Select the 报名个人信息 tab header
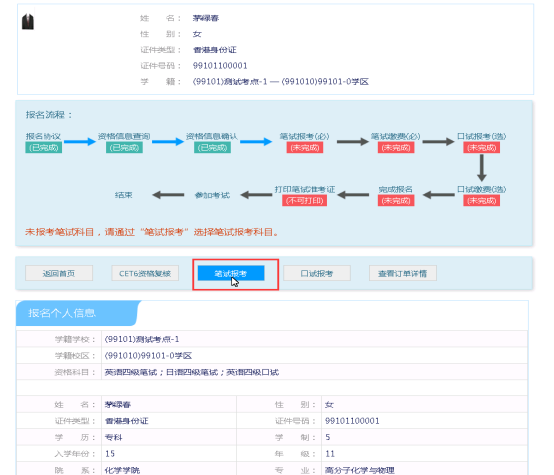 [77, 313]
